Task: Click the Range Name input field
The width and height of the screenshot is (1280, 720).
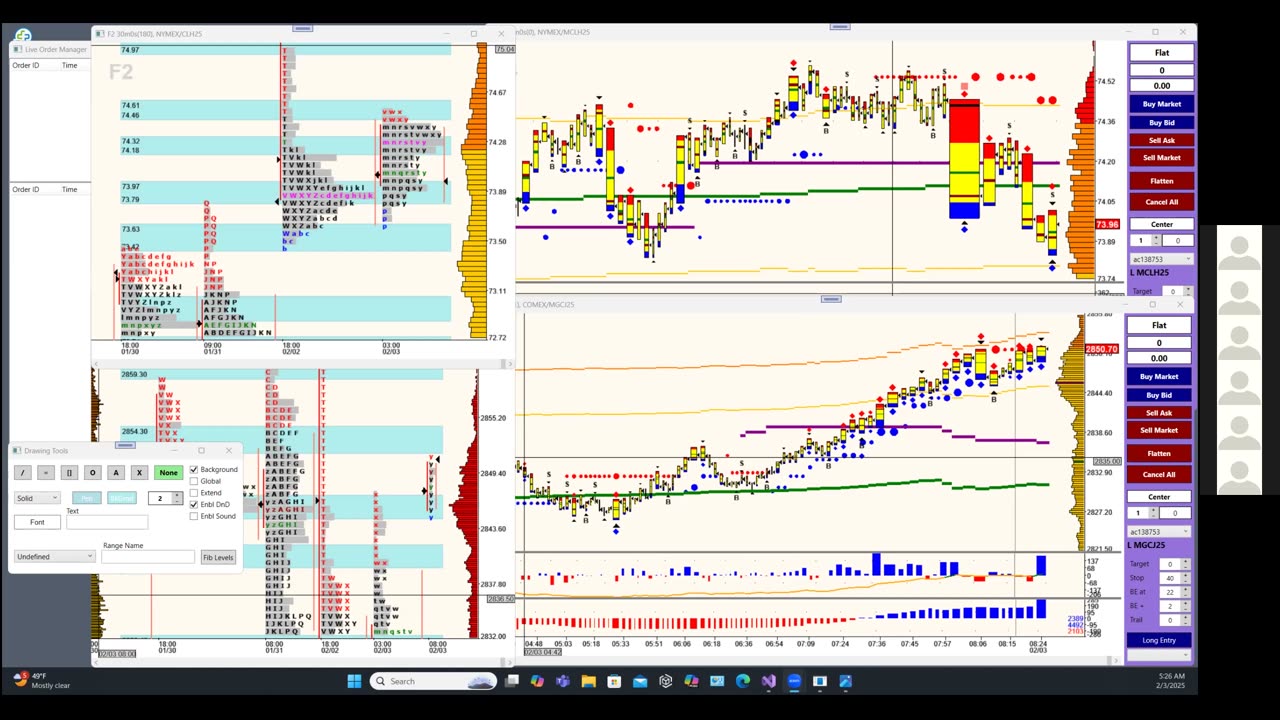Action: [x=148, y=556]
